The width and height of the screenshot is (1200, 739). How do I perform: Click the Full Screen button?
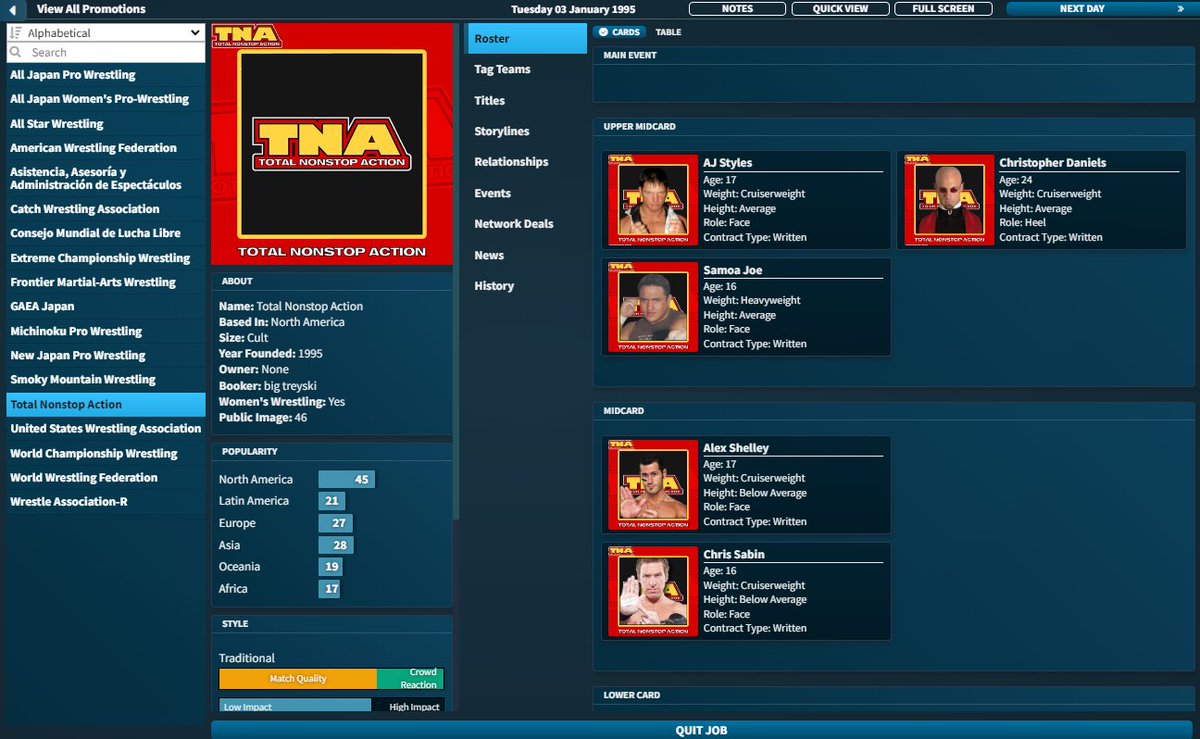tap(942, 9)
